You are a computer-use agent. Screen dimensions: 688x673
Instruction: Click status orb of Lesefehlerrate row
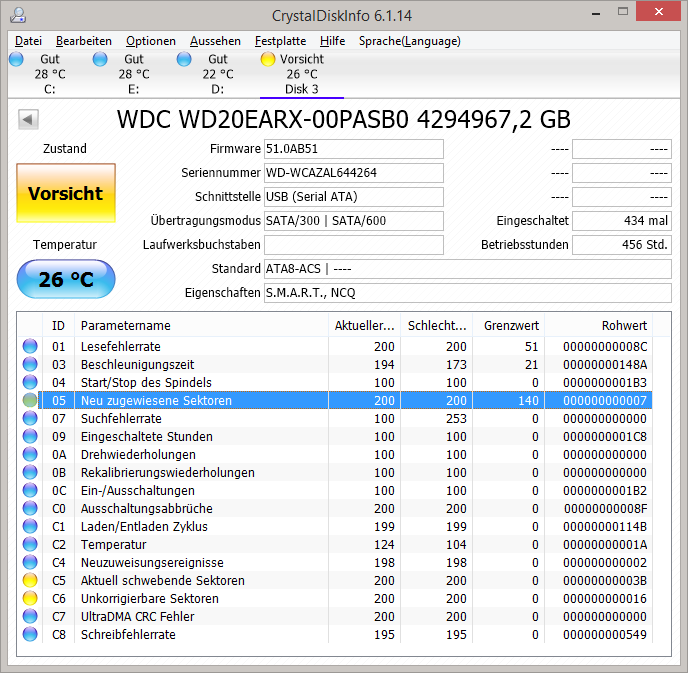(x=30, y=346)
